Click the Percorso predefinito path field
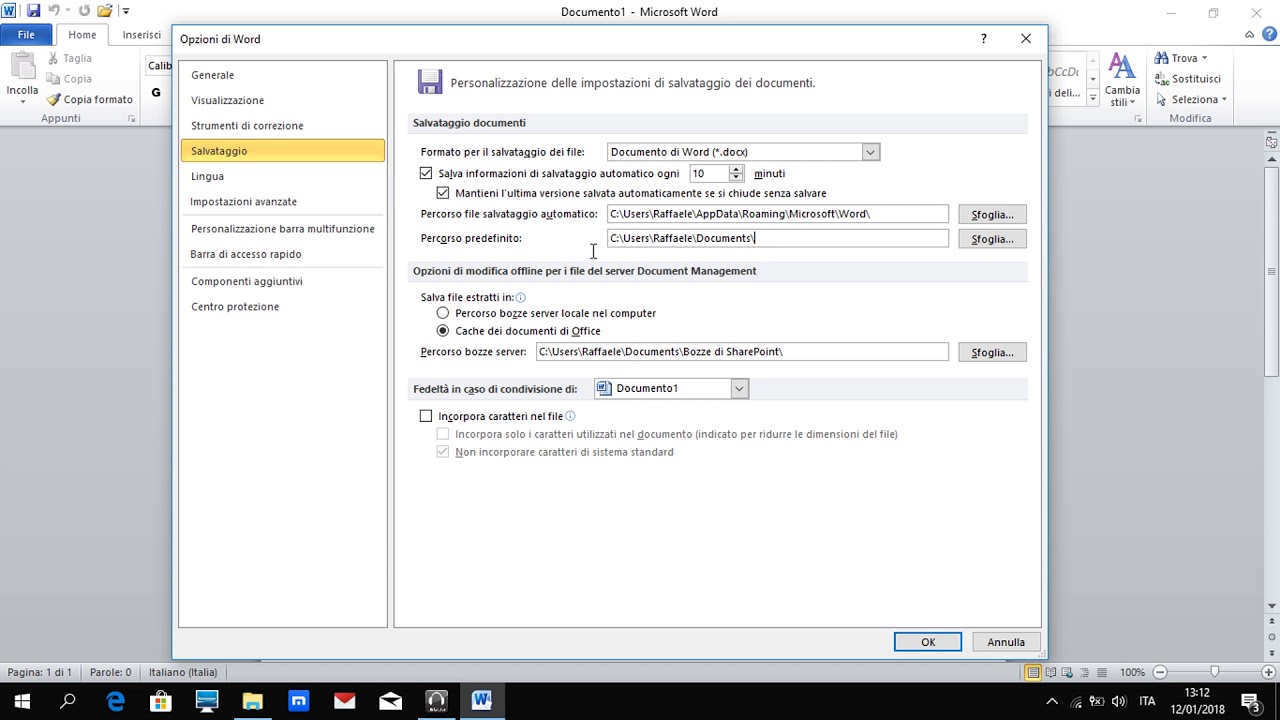The width and height of the screenshot is (1280, 720). click(x=778, y=238)
